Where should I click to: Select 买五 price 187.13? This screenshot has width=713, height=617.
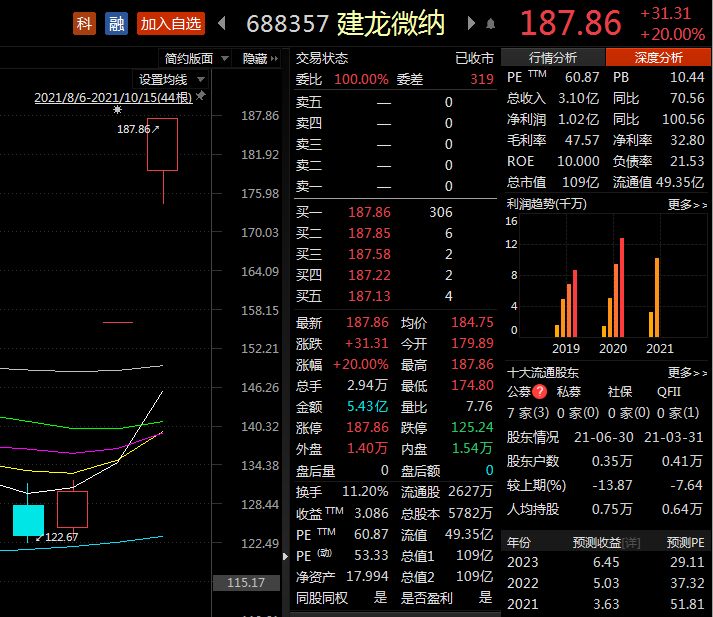pyautogui.click(x=369, y=296)
